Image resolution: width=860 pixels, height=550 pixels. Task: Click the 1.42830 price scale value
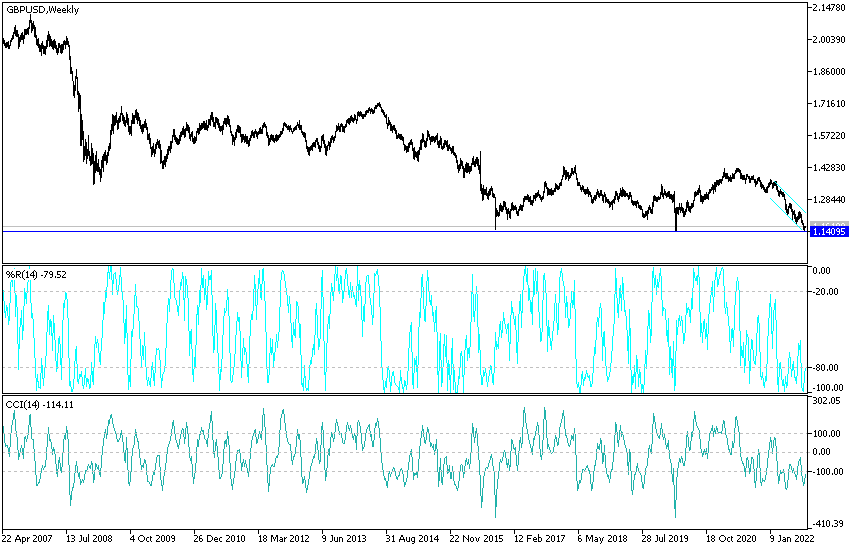[x=829, y=168]
